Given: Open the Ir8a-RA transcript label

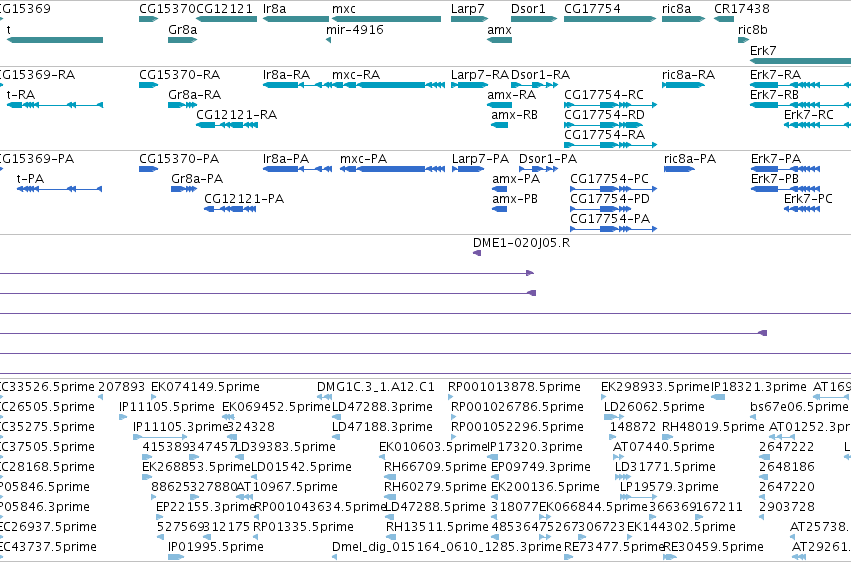Looking at the screenshot, I should tap(287, 75).
